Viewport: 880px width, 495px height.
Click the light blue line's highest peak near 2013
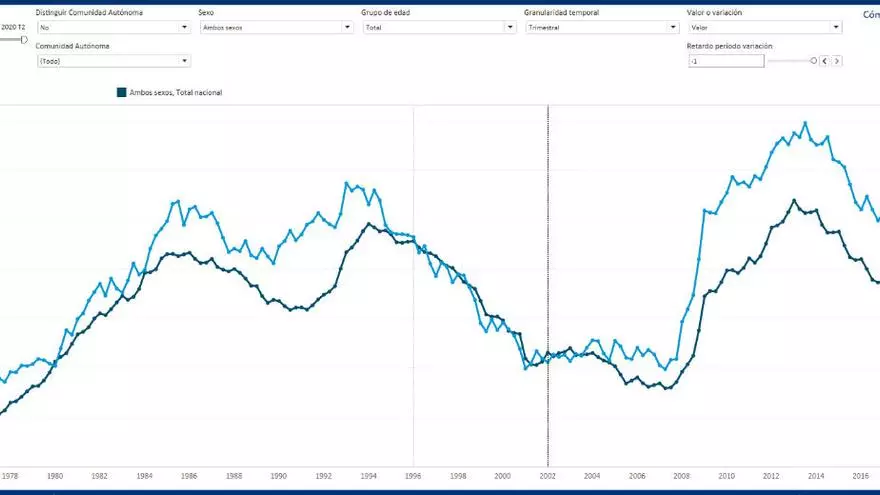805,124
